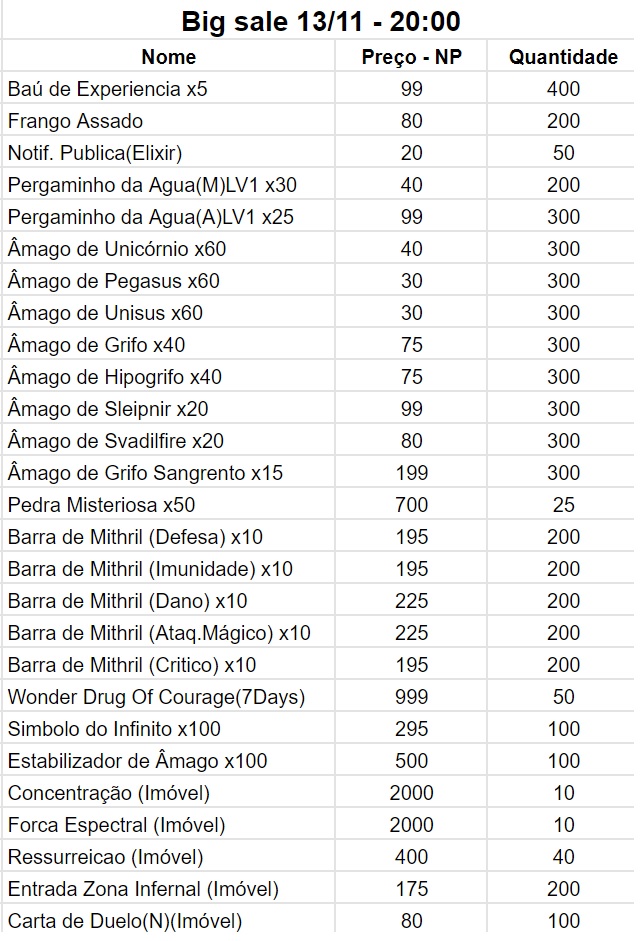This screenshot has height=941, width=641.
Task: Select the 'Quantidade' column header
Action: (563, 57)
